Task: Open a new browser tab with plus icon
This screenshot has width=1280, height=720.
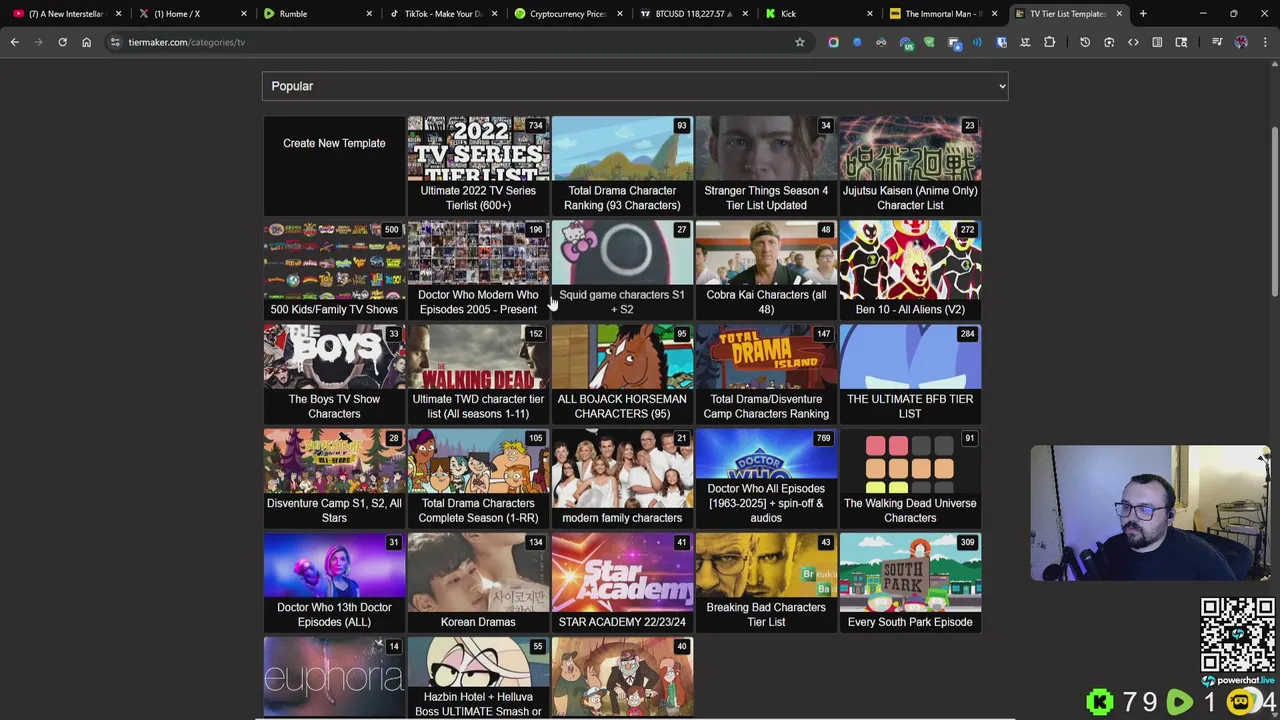Action: (1143, 14)
